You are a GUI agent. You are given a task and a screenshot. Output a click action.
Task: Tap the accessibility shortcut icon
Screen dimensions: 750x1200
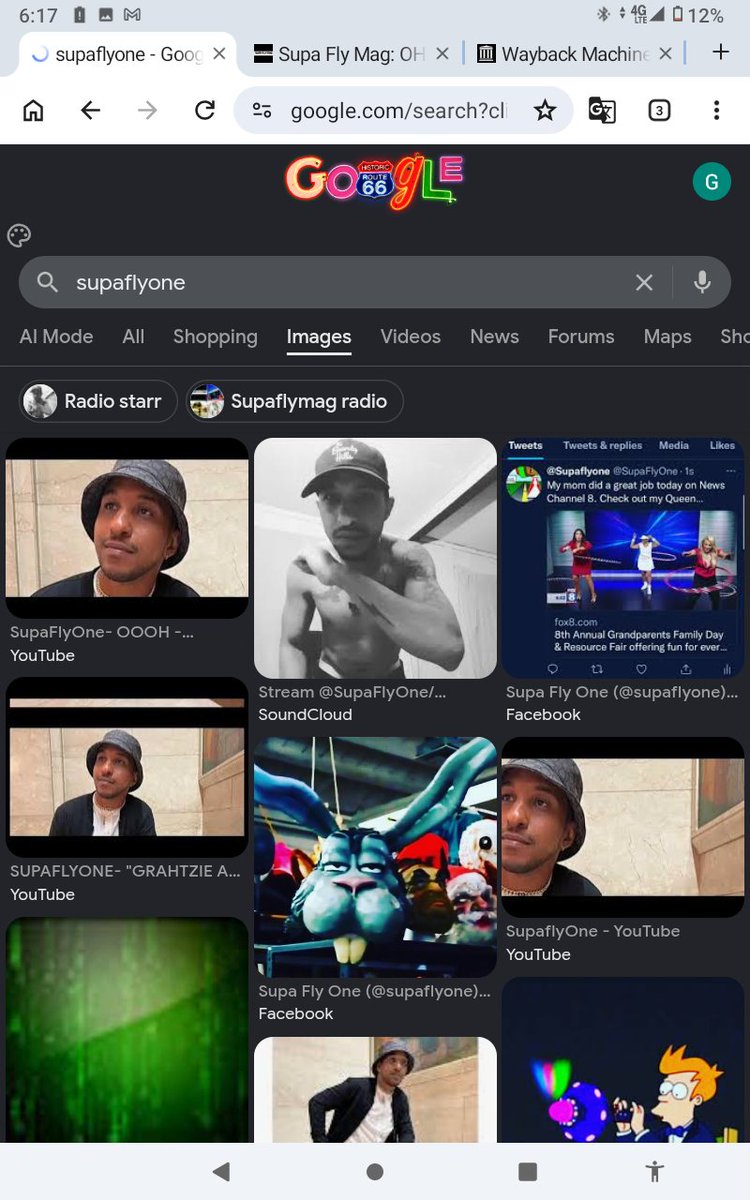(655, 1171)
